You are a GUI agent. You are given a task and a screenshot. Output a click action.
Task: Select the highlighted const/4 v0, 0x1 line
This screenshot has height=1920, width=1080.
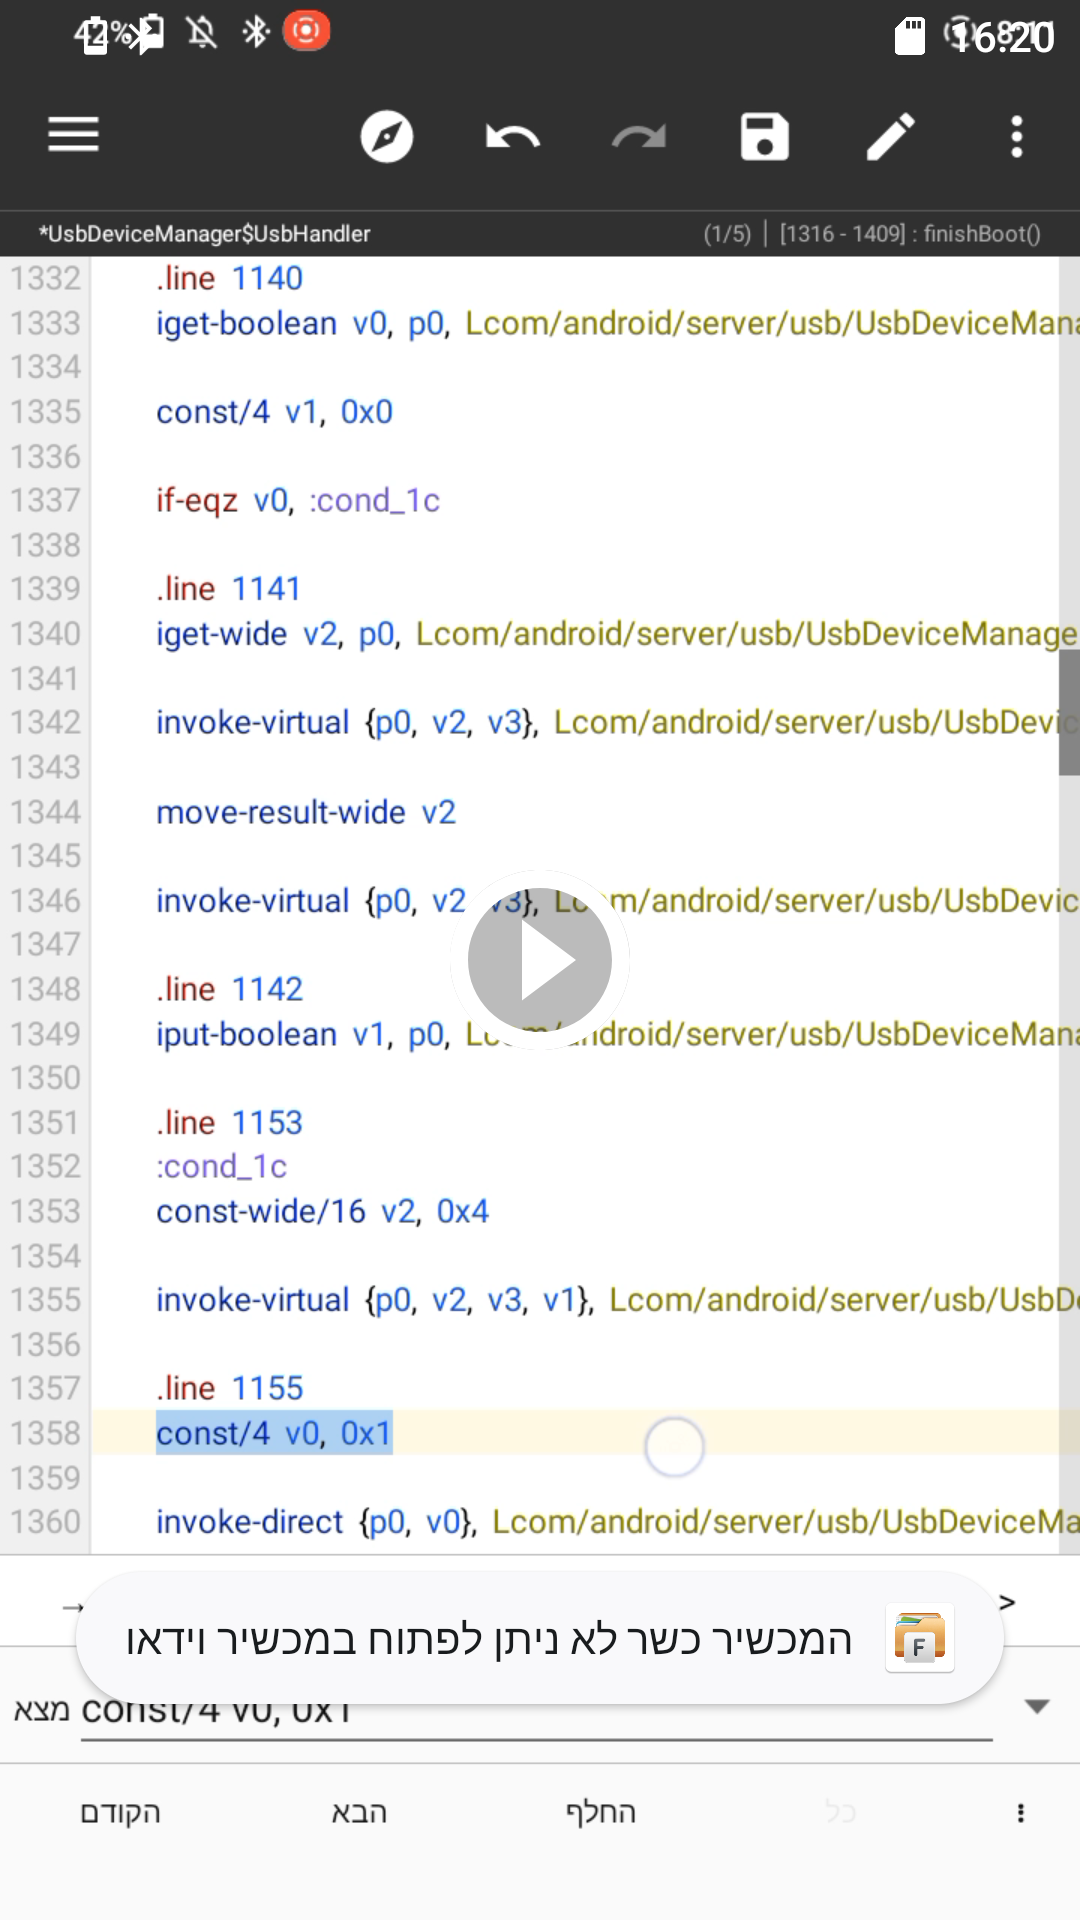point(274,1433)
